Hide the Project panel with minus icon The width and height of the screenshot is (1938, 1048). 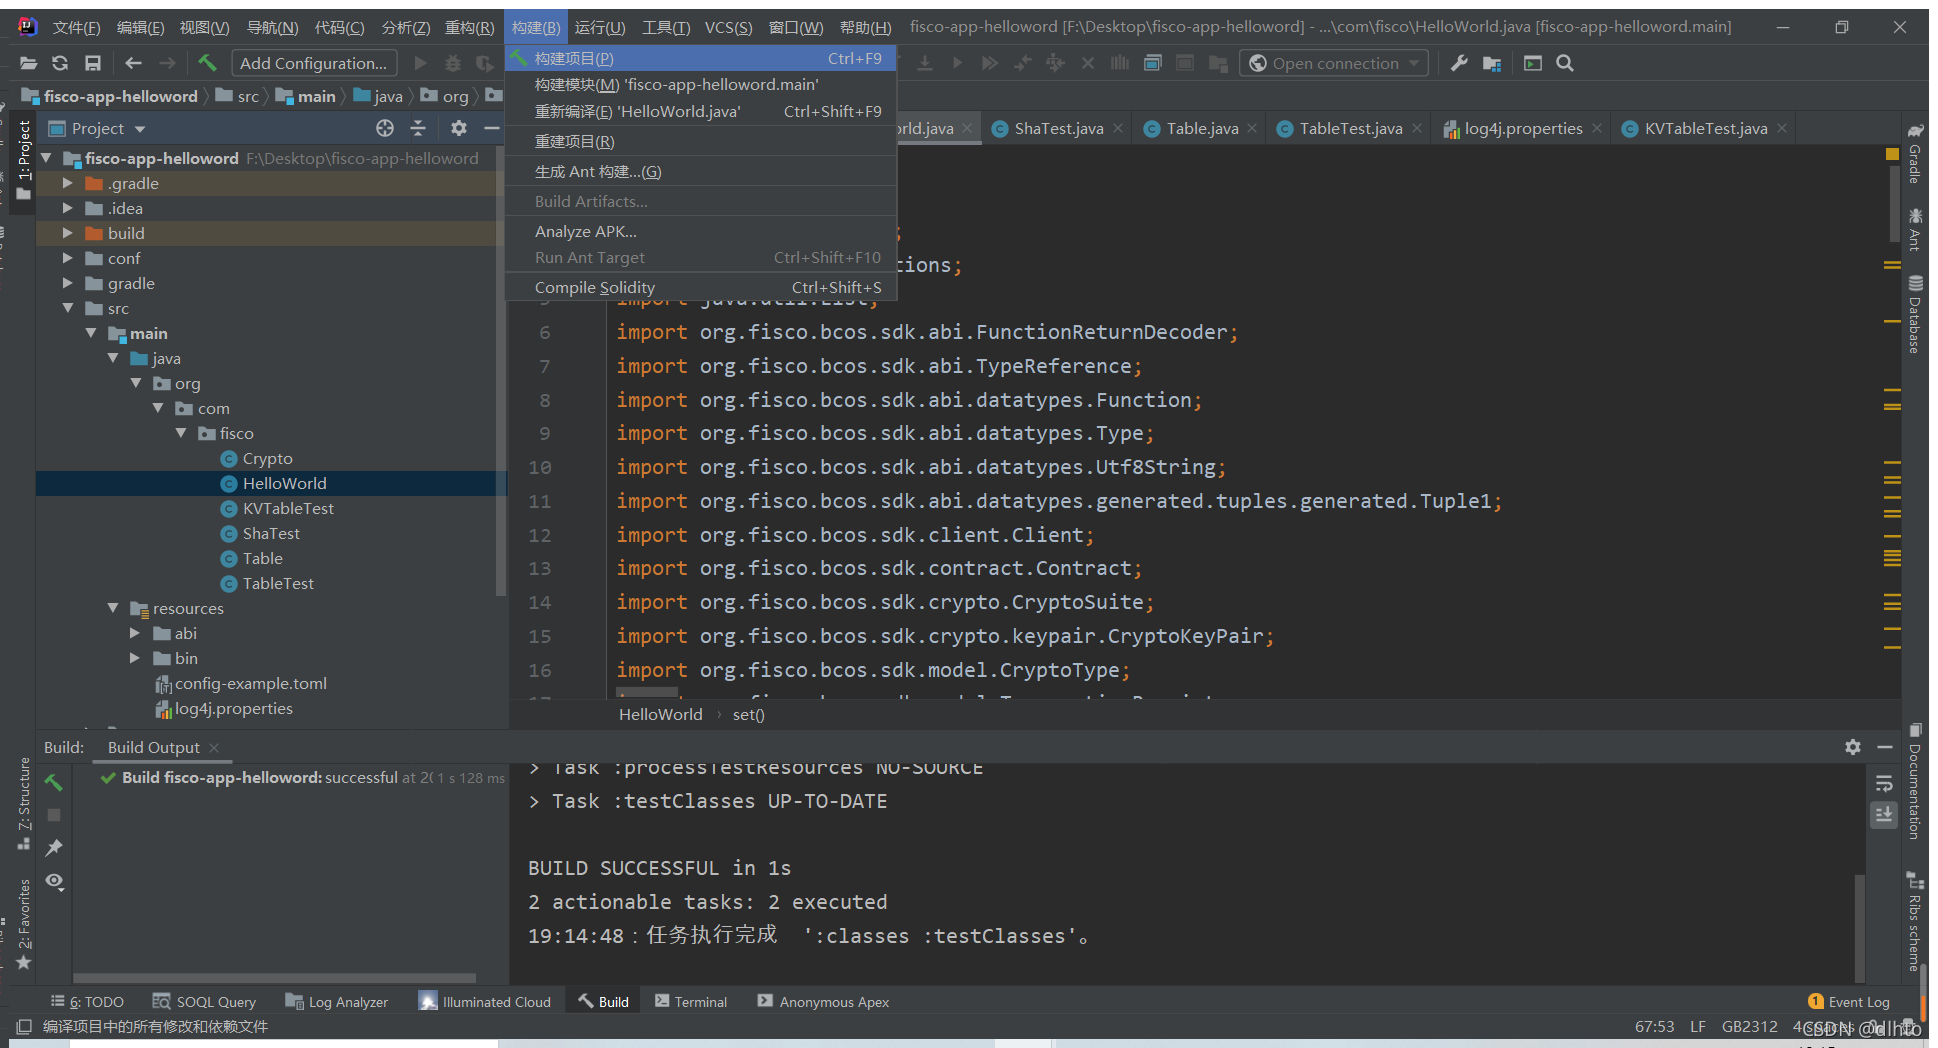pos(491,128)
